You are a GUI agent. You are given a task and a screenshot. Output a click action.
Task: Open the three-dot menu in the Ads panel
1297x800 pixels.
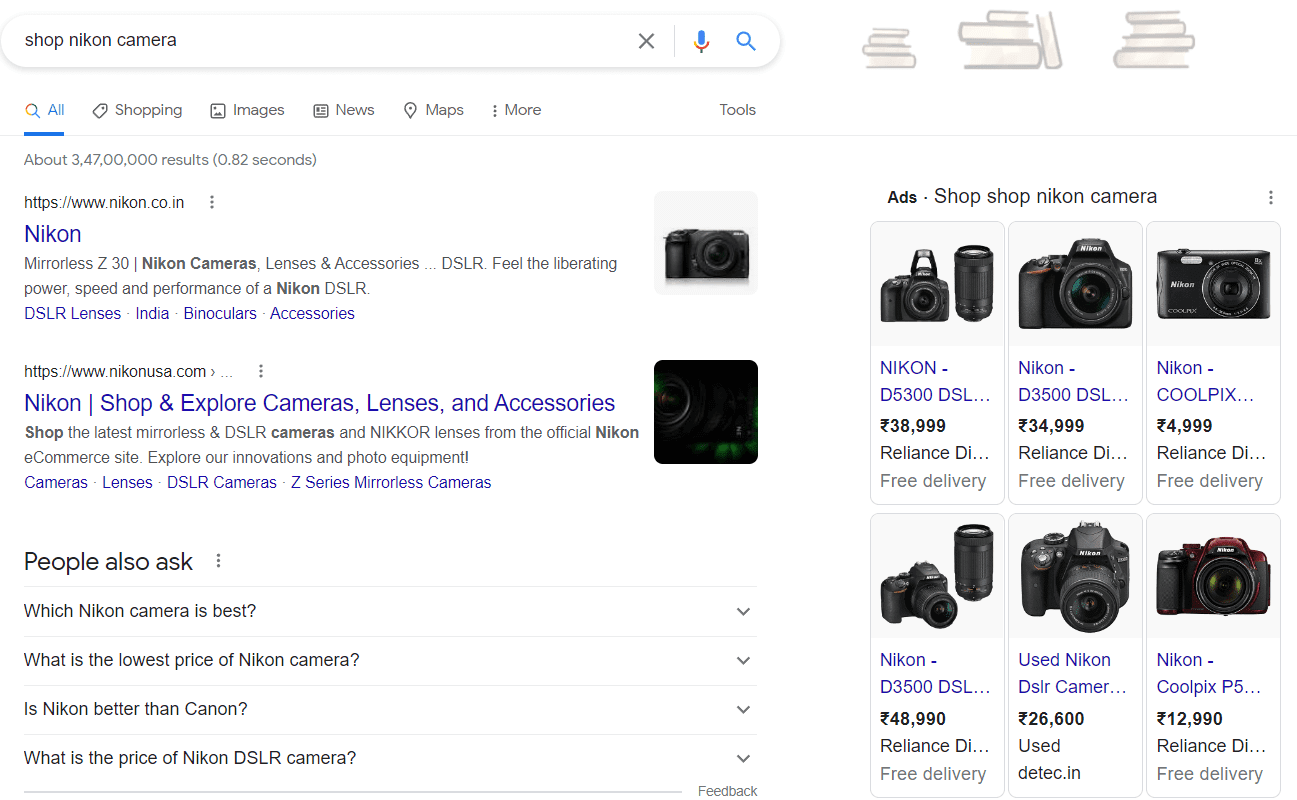pos(1270,197)
